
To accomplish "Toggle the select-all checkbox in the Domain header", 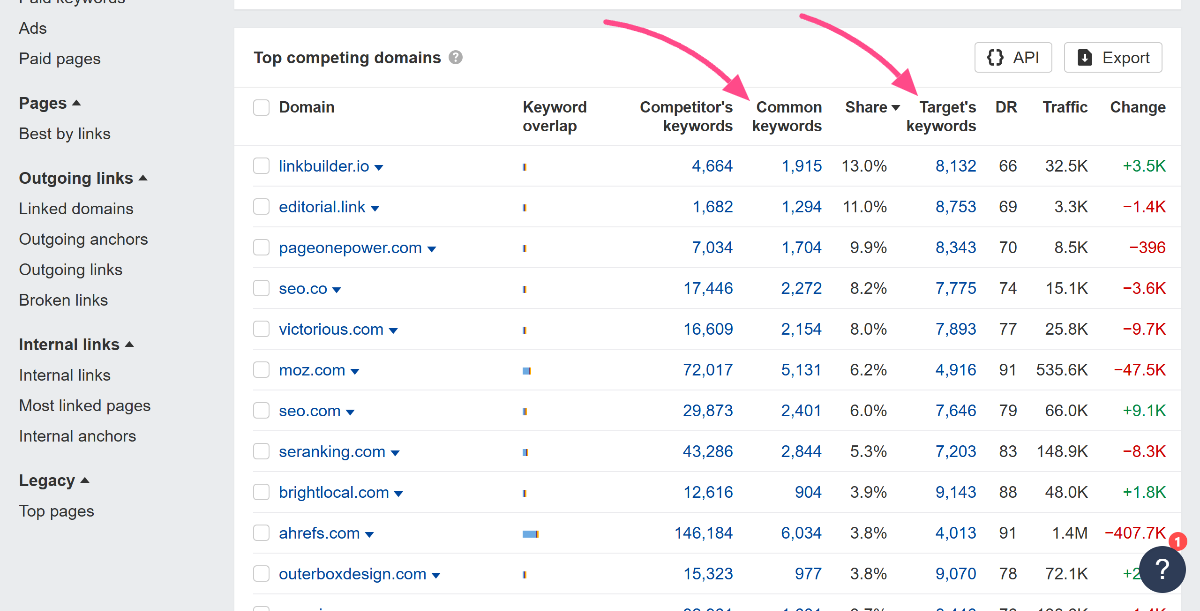I will pos(262,108).
